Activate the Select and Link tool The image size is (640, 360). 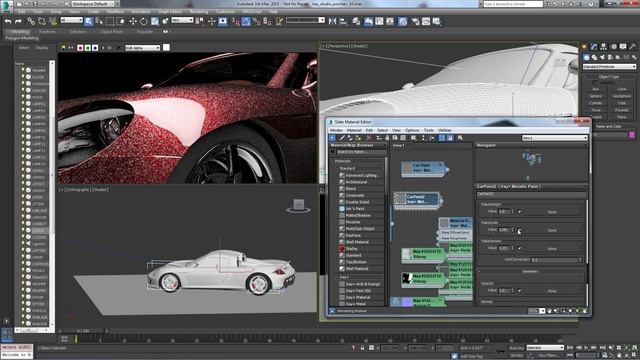(x=31, y=21)
